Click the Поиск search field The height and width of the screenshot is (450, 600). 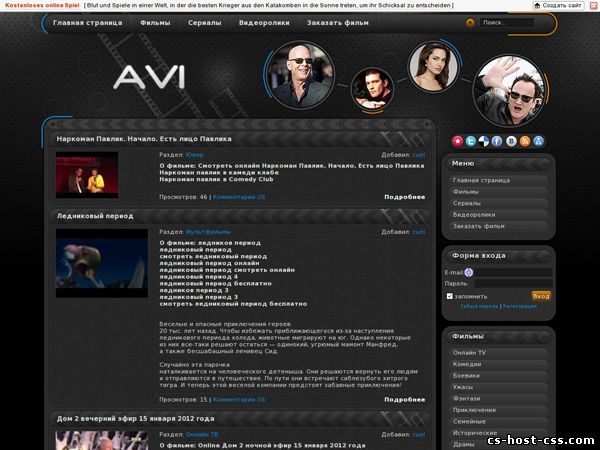(507, 23)
